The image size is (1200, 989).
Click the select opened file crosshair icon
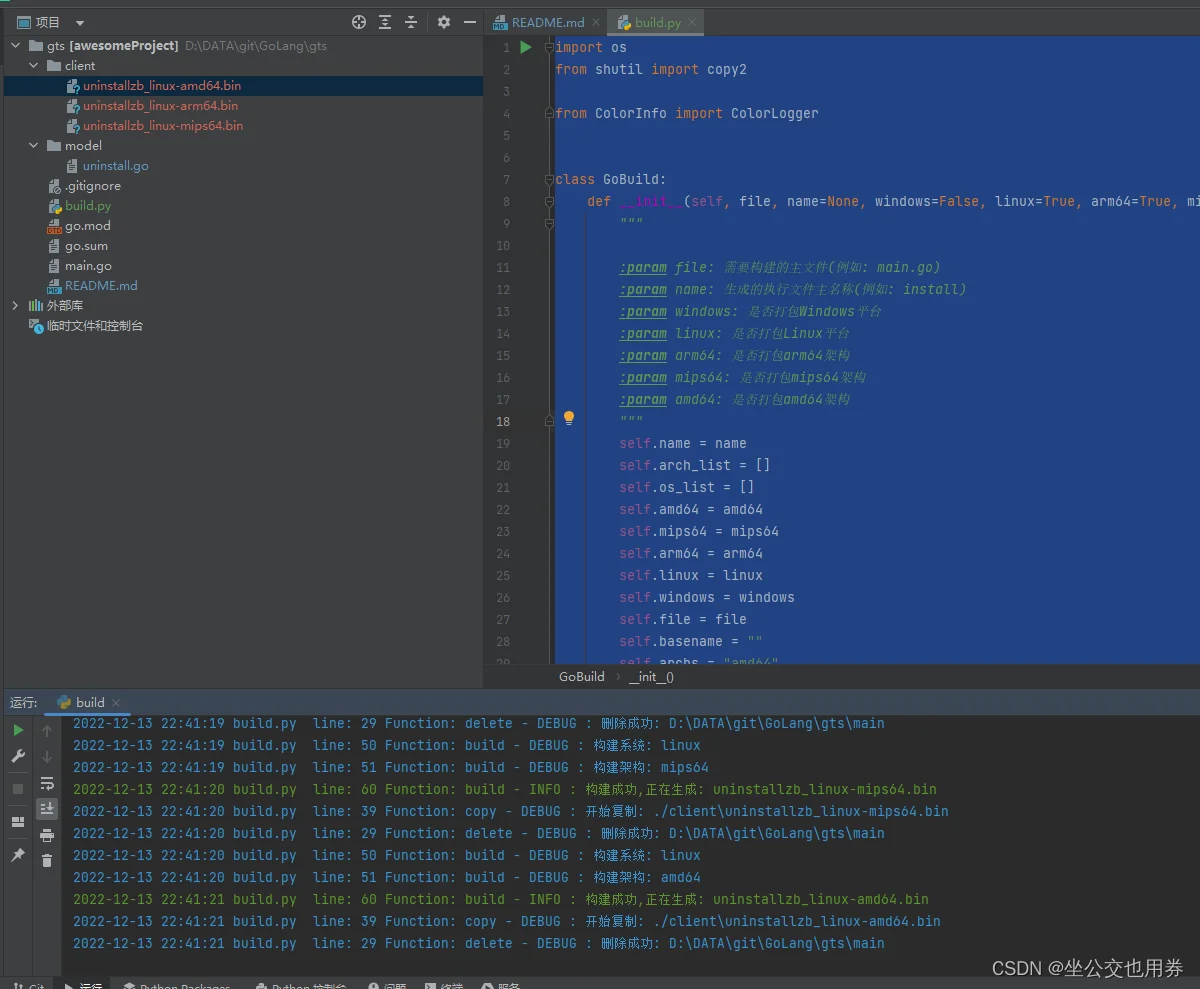point(359,22)
